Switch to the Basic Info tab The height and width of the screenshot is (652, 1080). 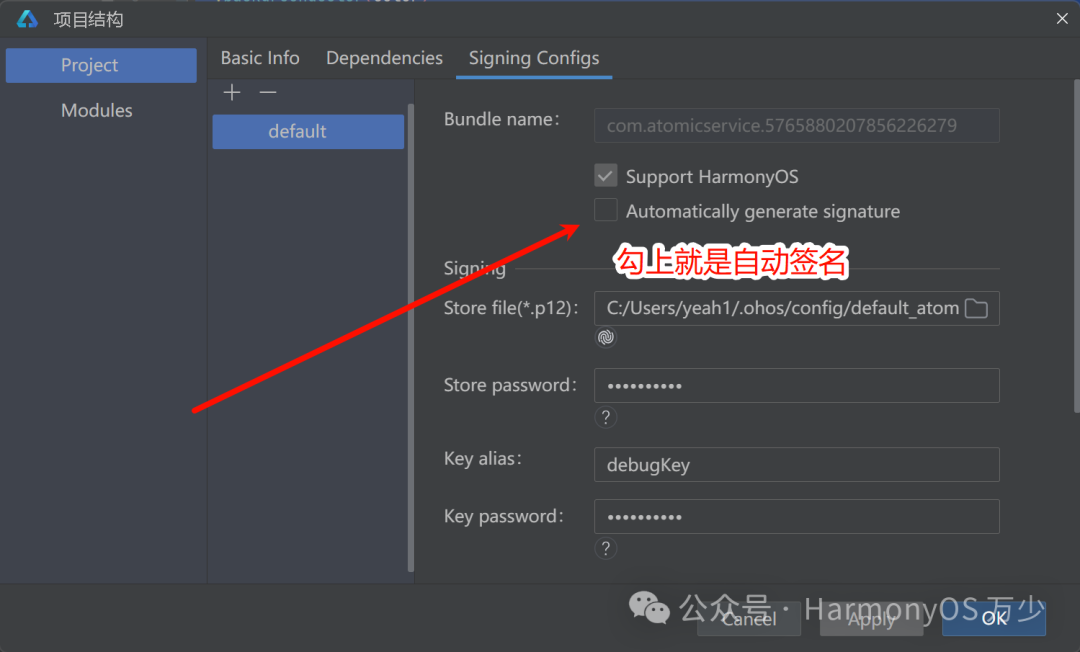[x=260, y=58]
